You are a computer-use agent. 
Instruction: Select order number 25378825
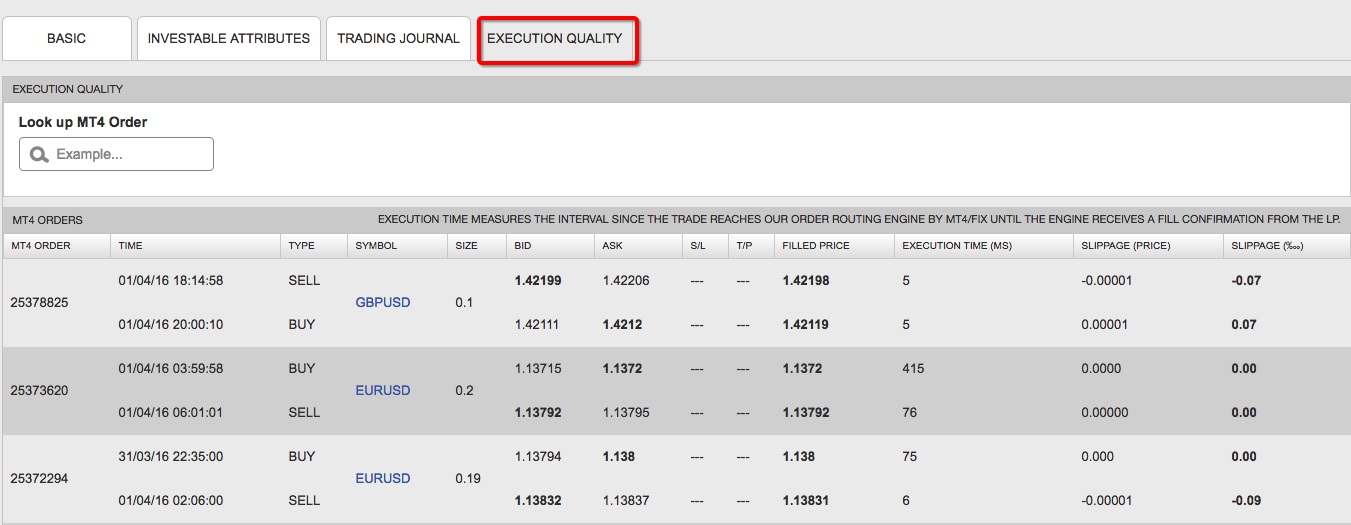40,302
